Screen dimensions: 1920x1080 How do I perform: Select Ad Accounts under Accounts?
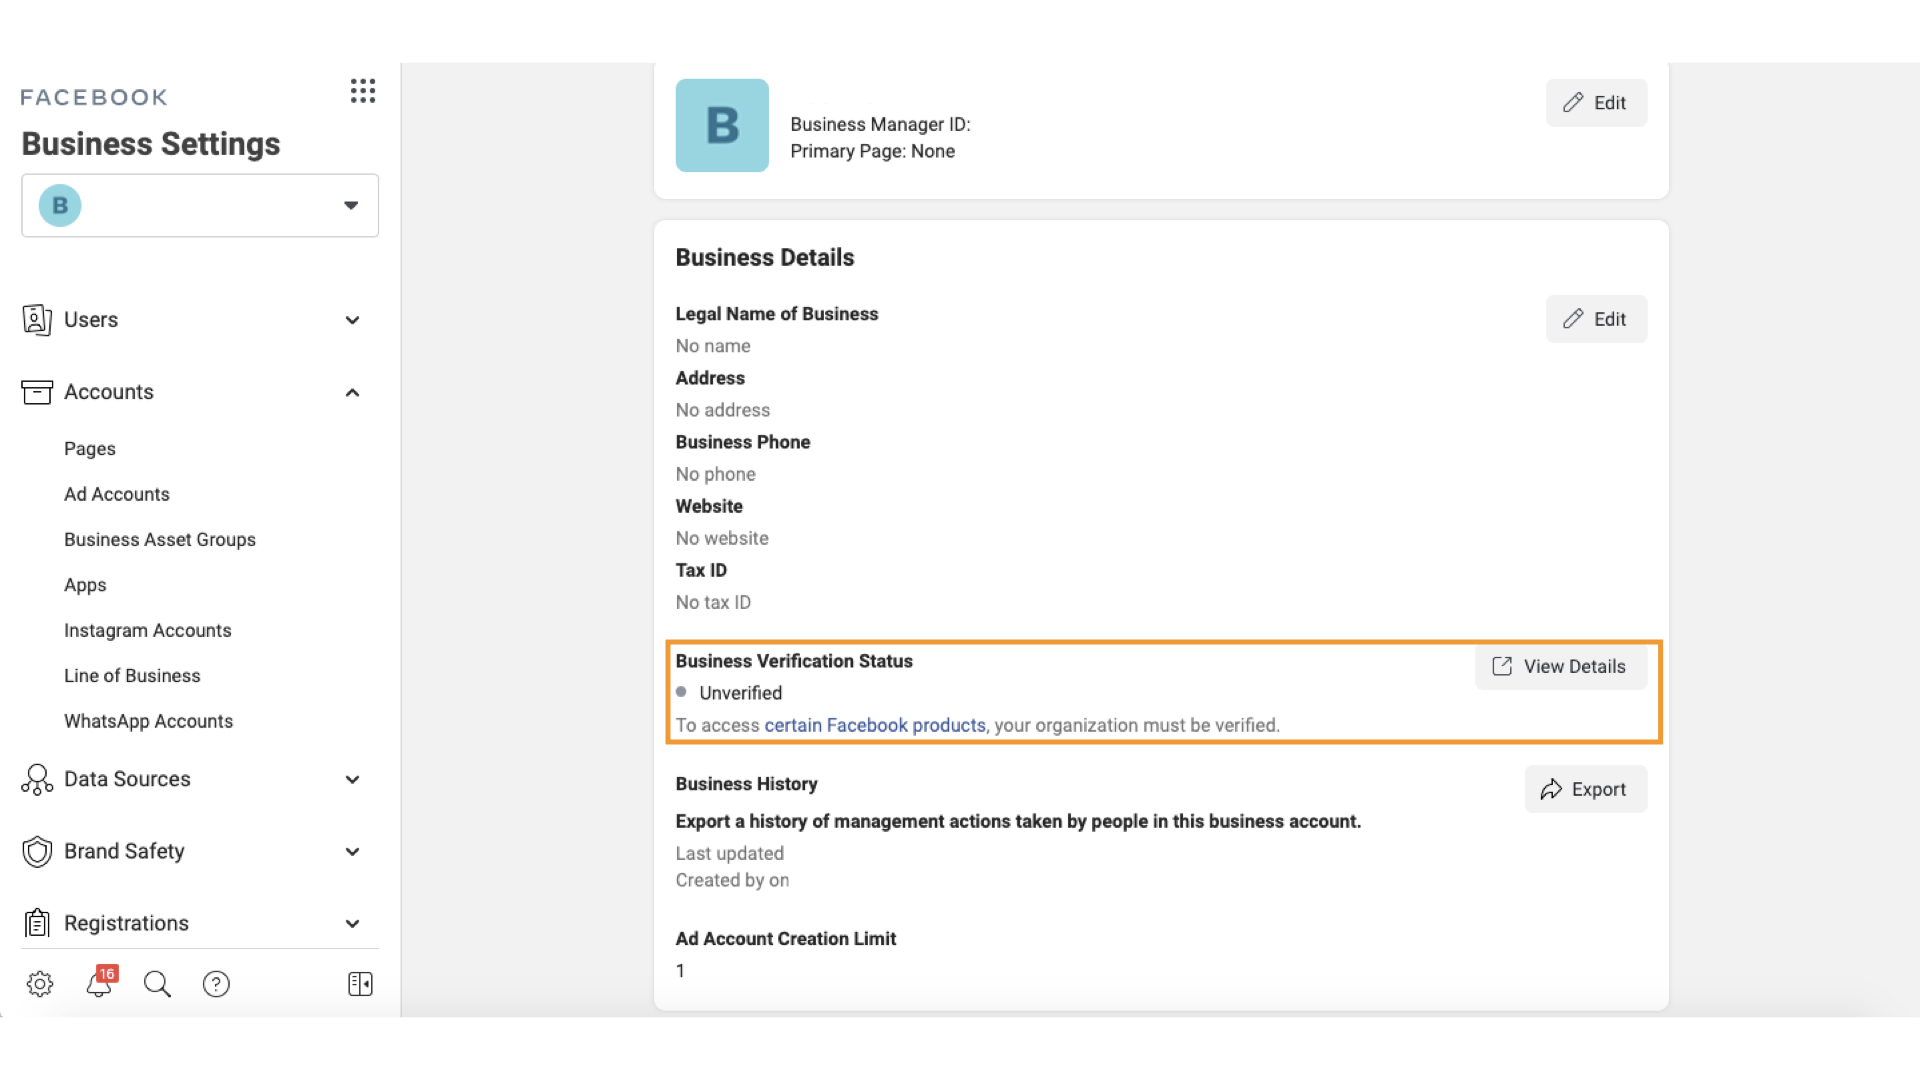[117, 493]
